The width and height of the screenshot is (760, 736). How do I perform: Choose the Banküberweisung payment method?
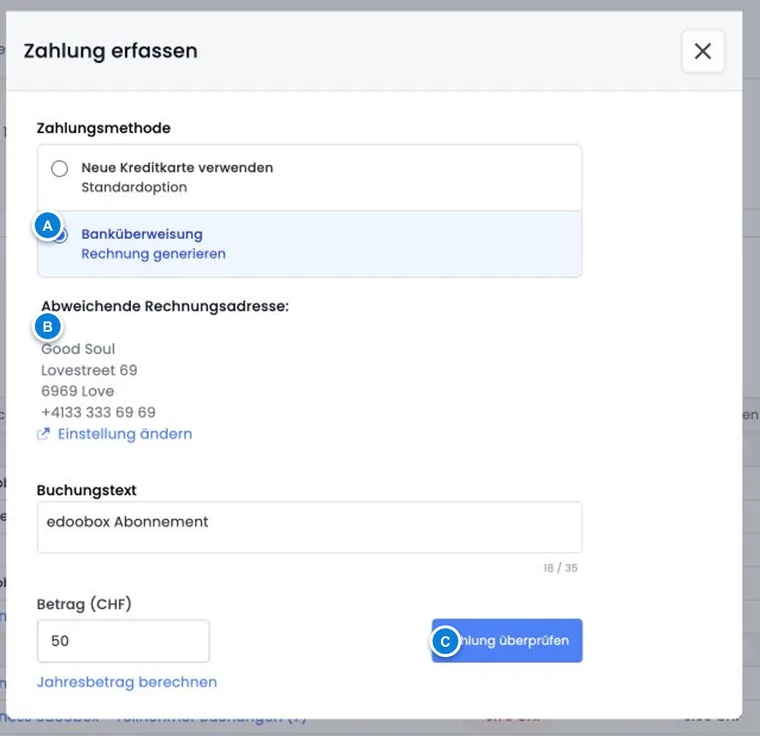tap(309, 244)
